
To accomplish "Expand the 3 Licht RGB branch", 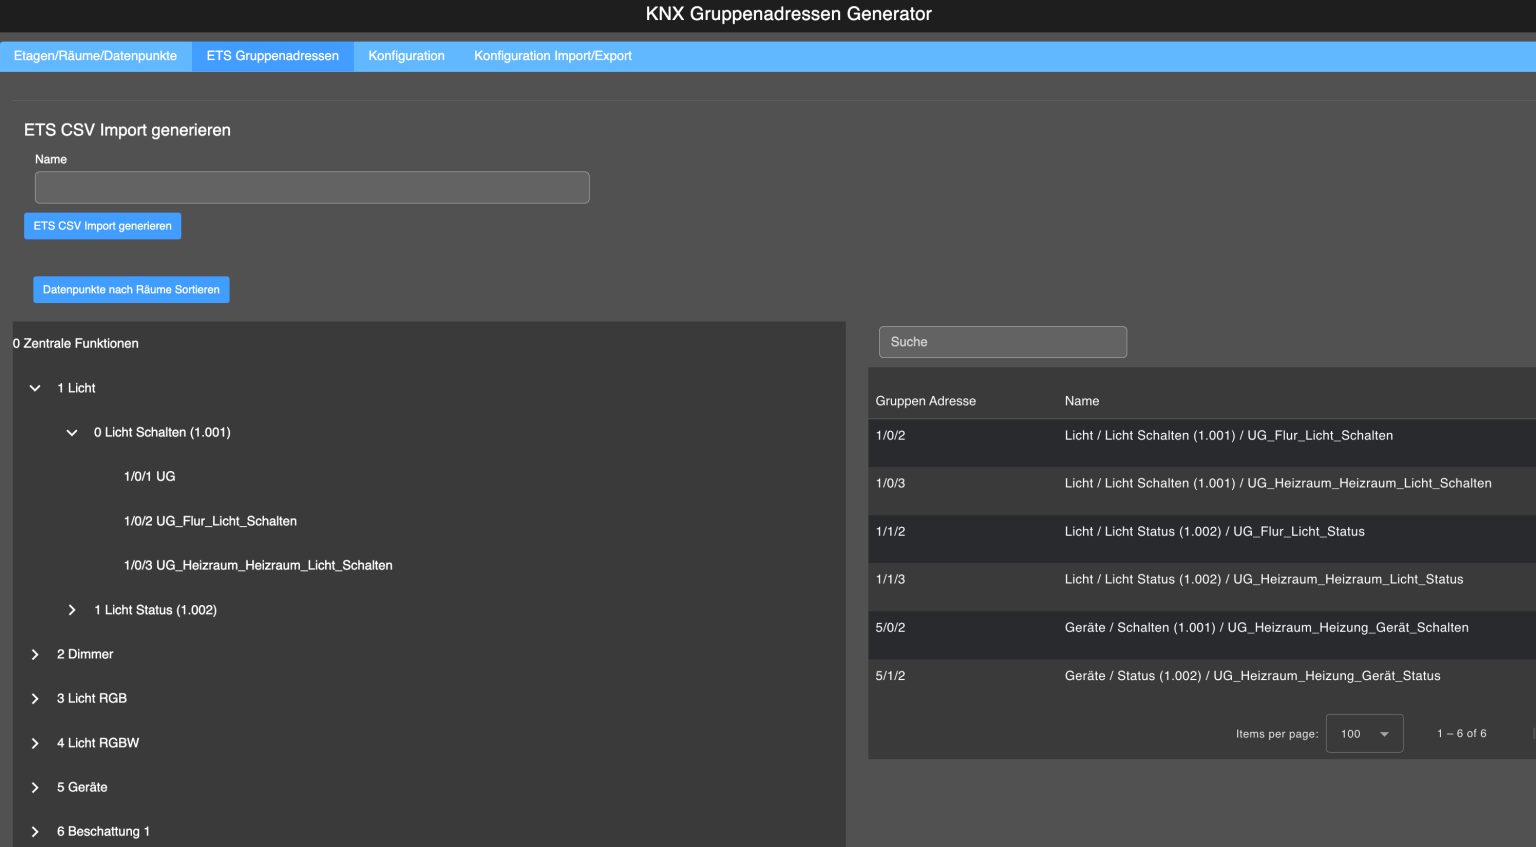I will point(35,698).
